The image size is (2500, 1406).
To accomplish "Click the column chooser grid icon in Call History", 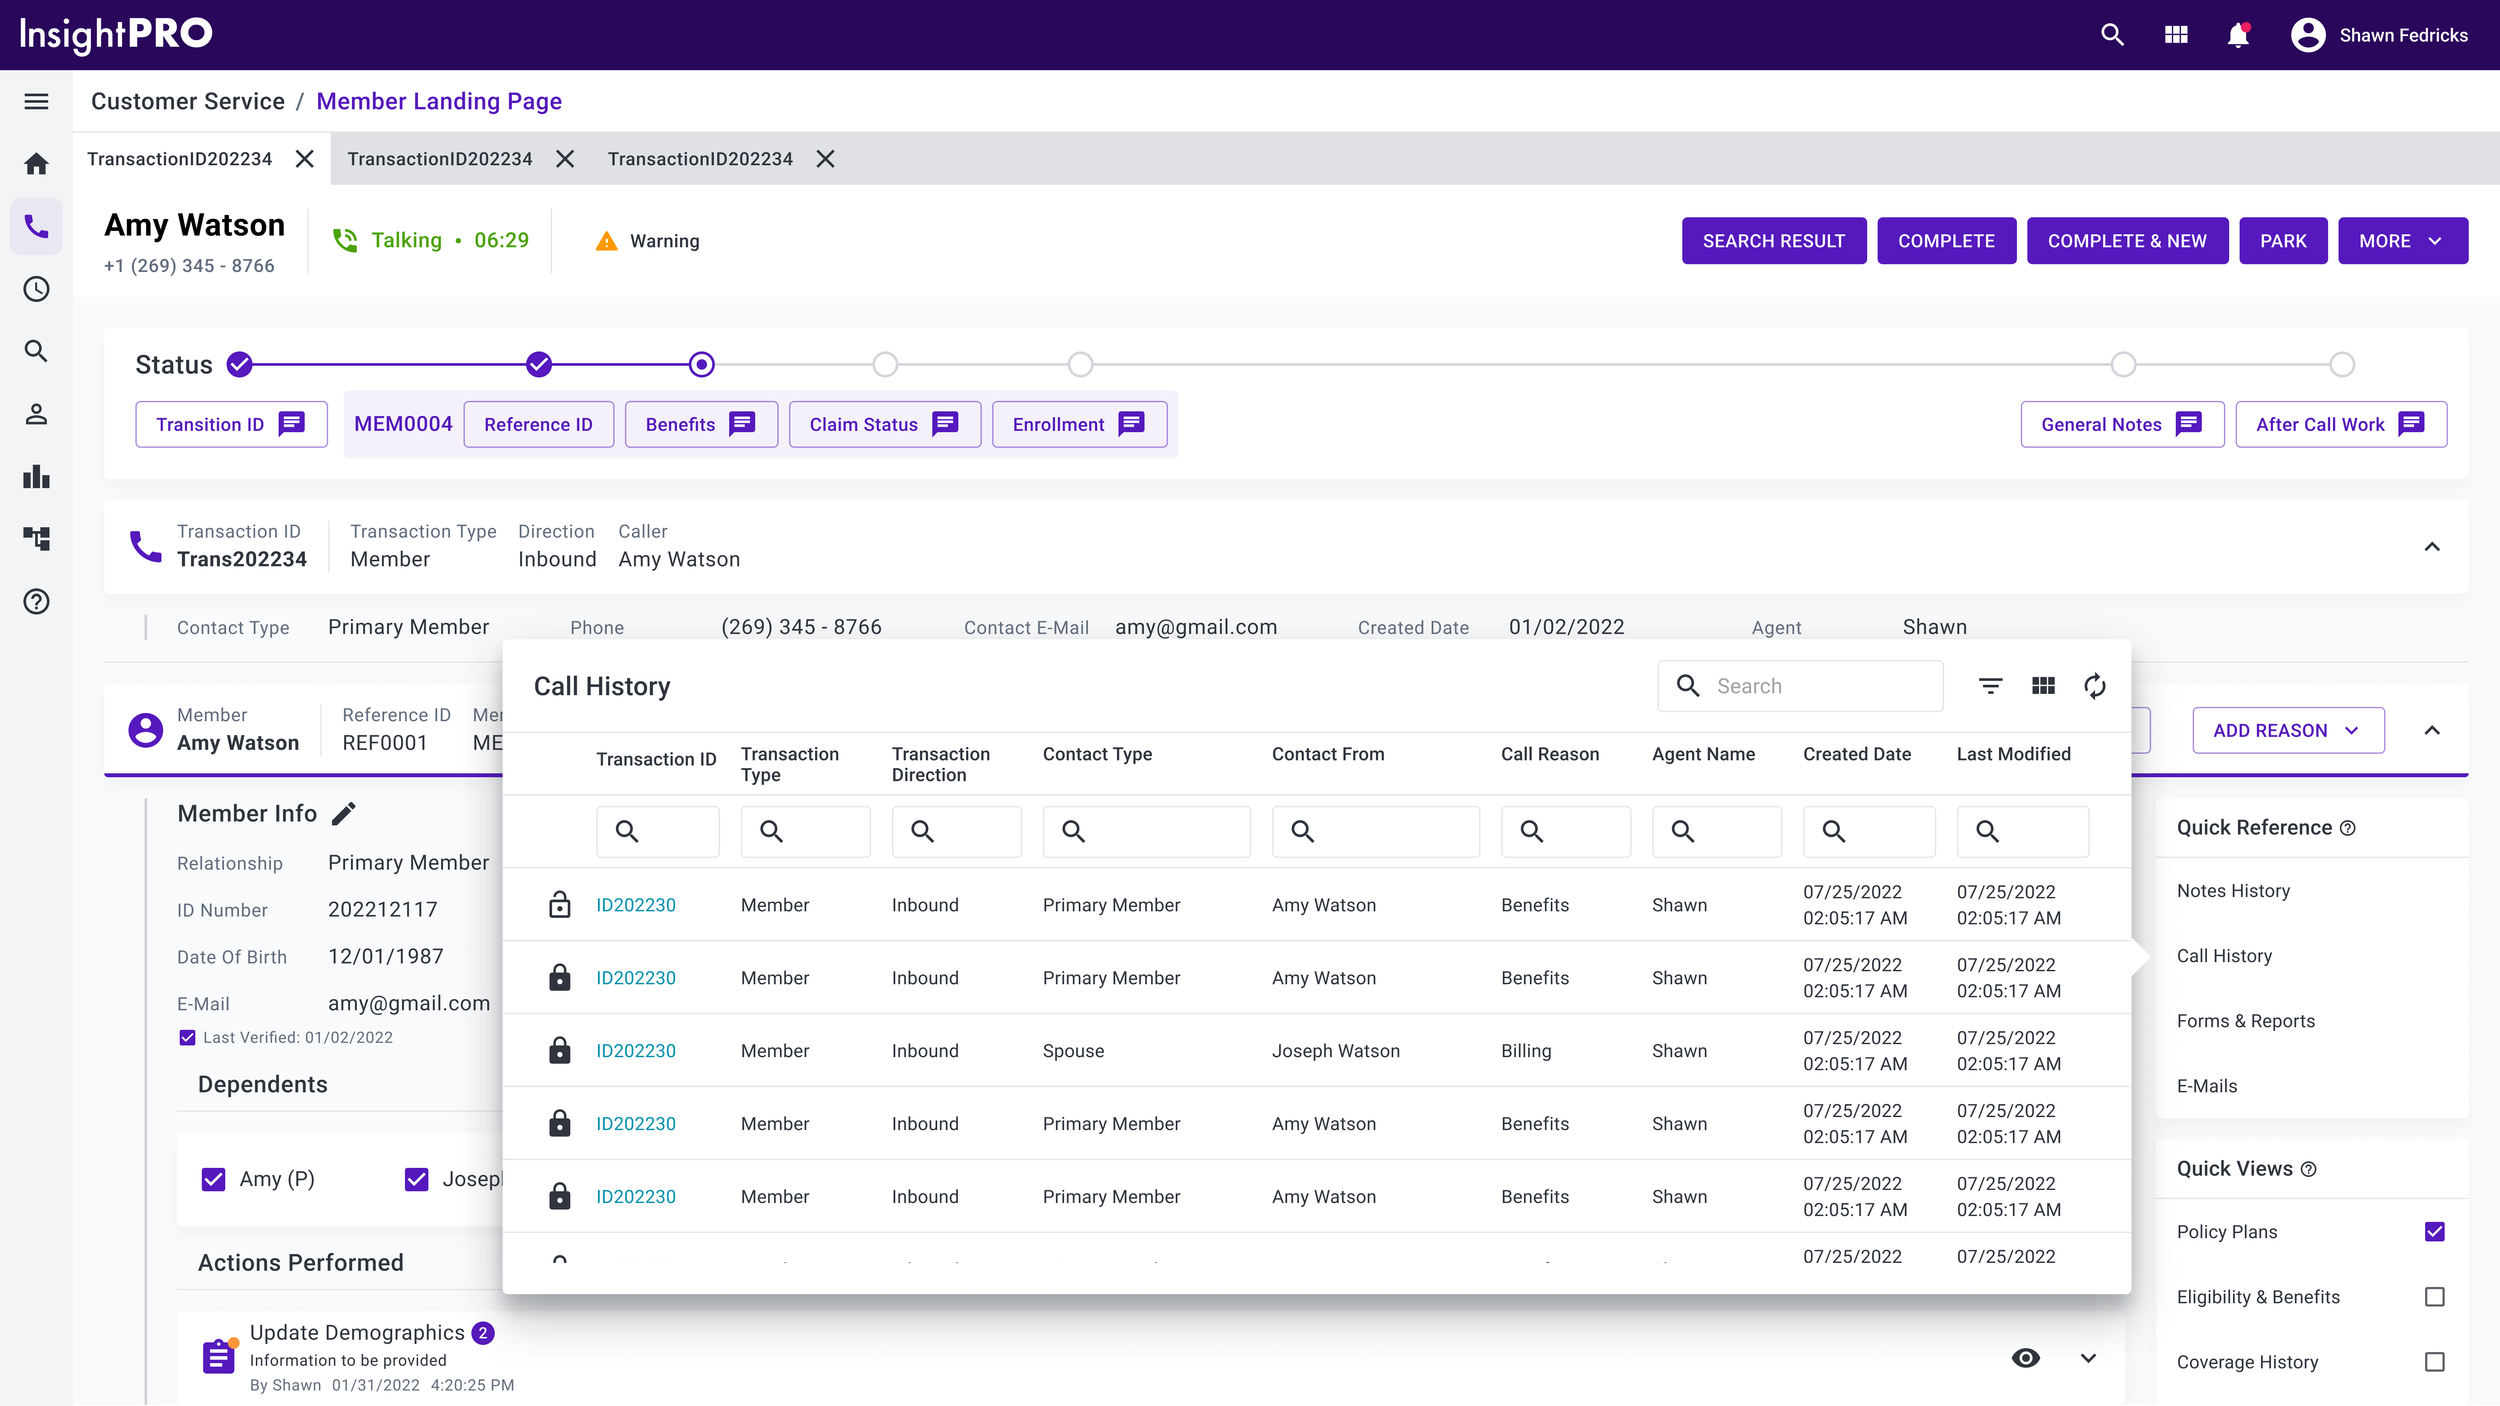I will (x=2043, y=686).
